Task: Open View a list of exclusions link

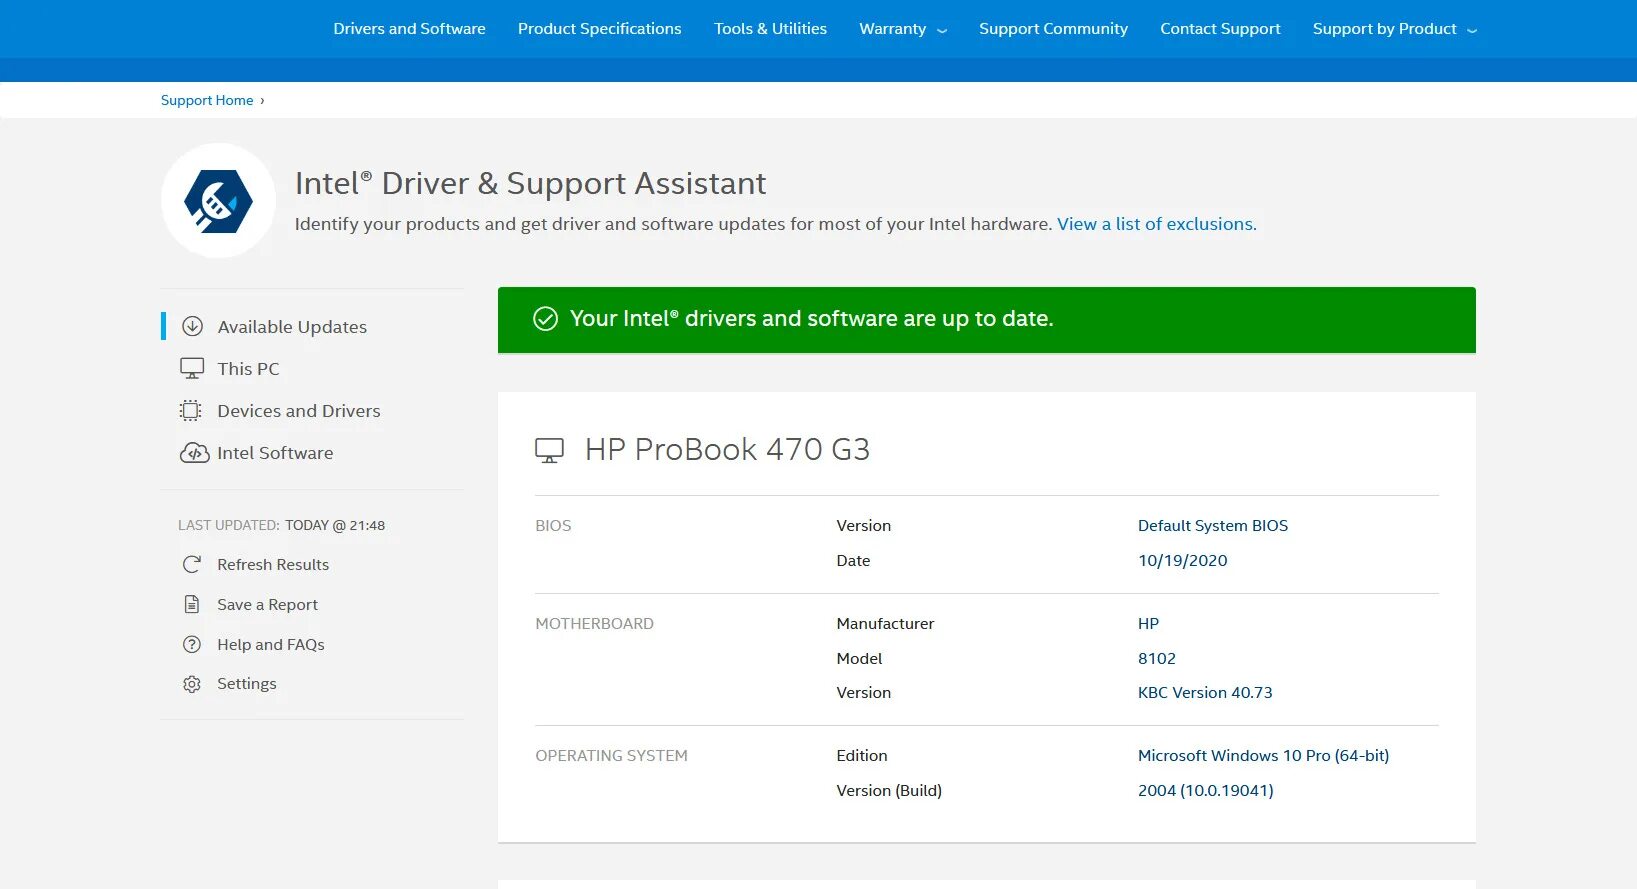Action: coord(1157,224)
